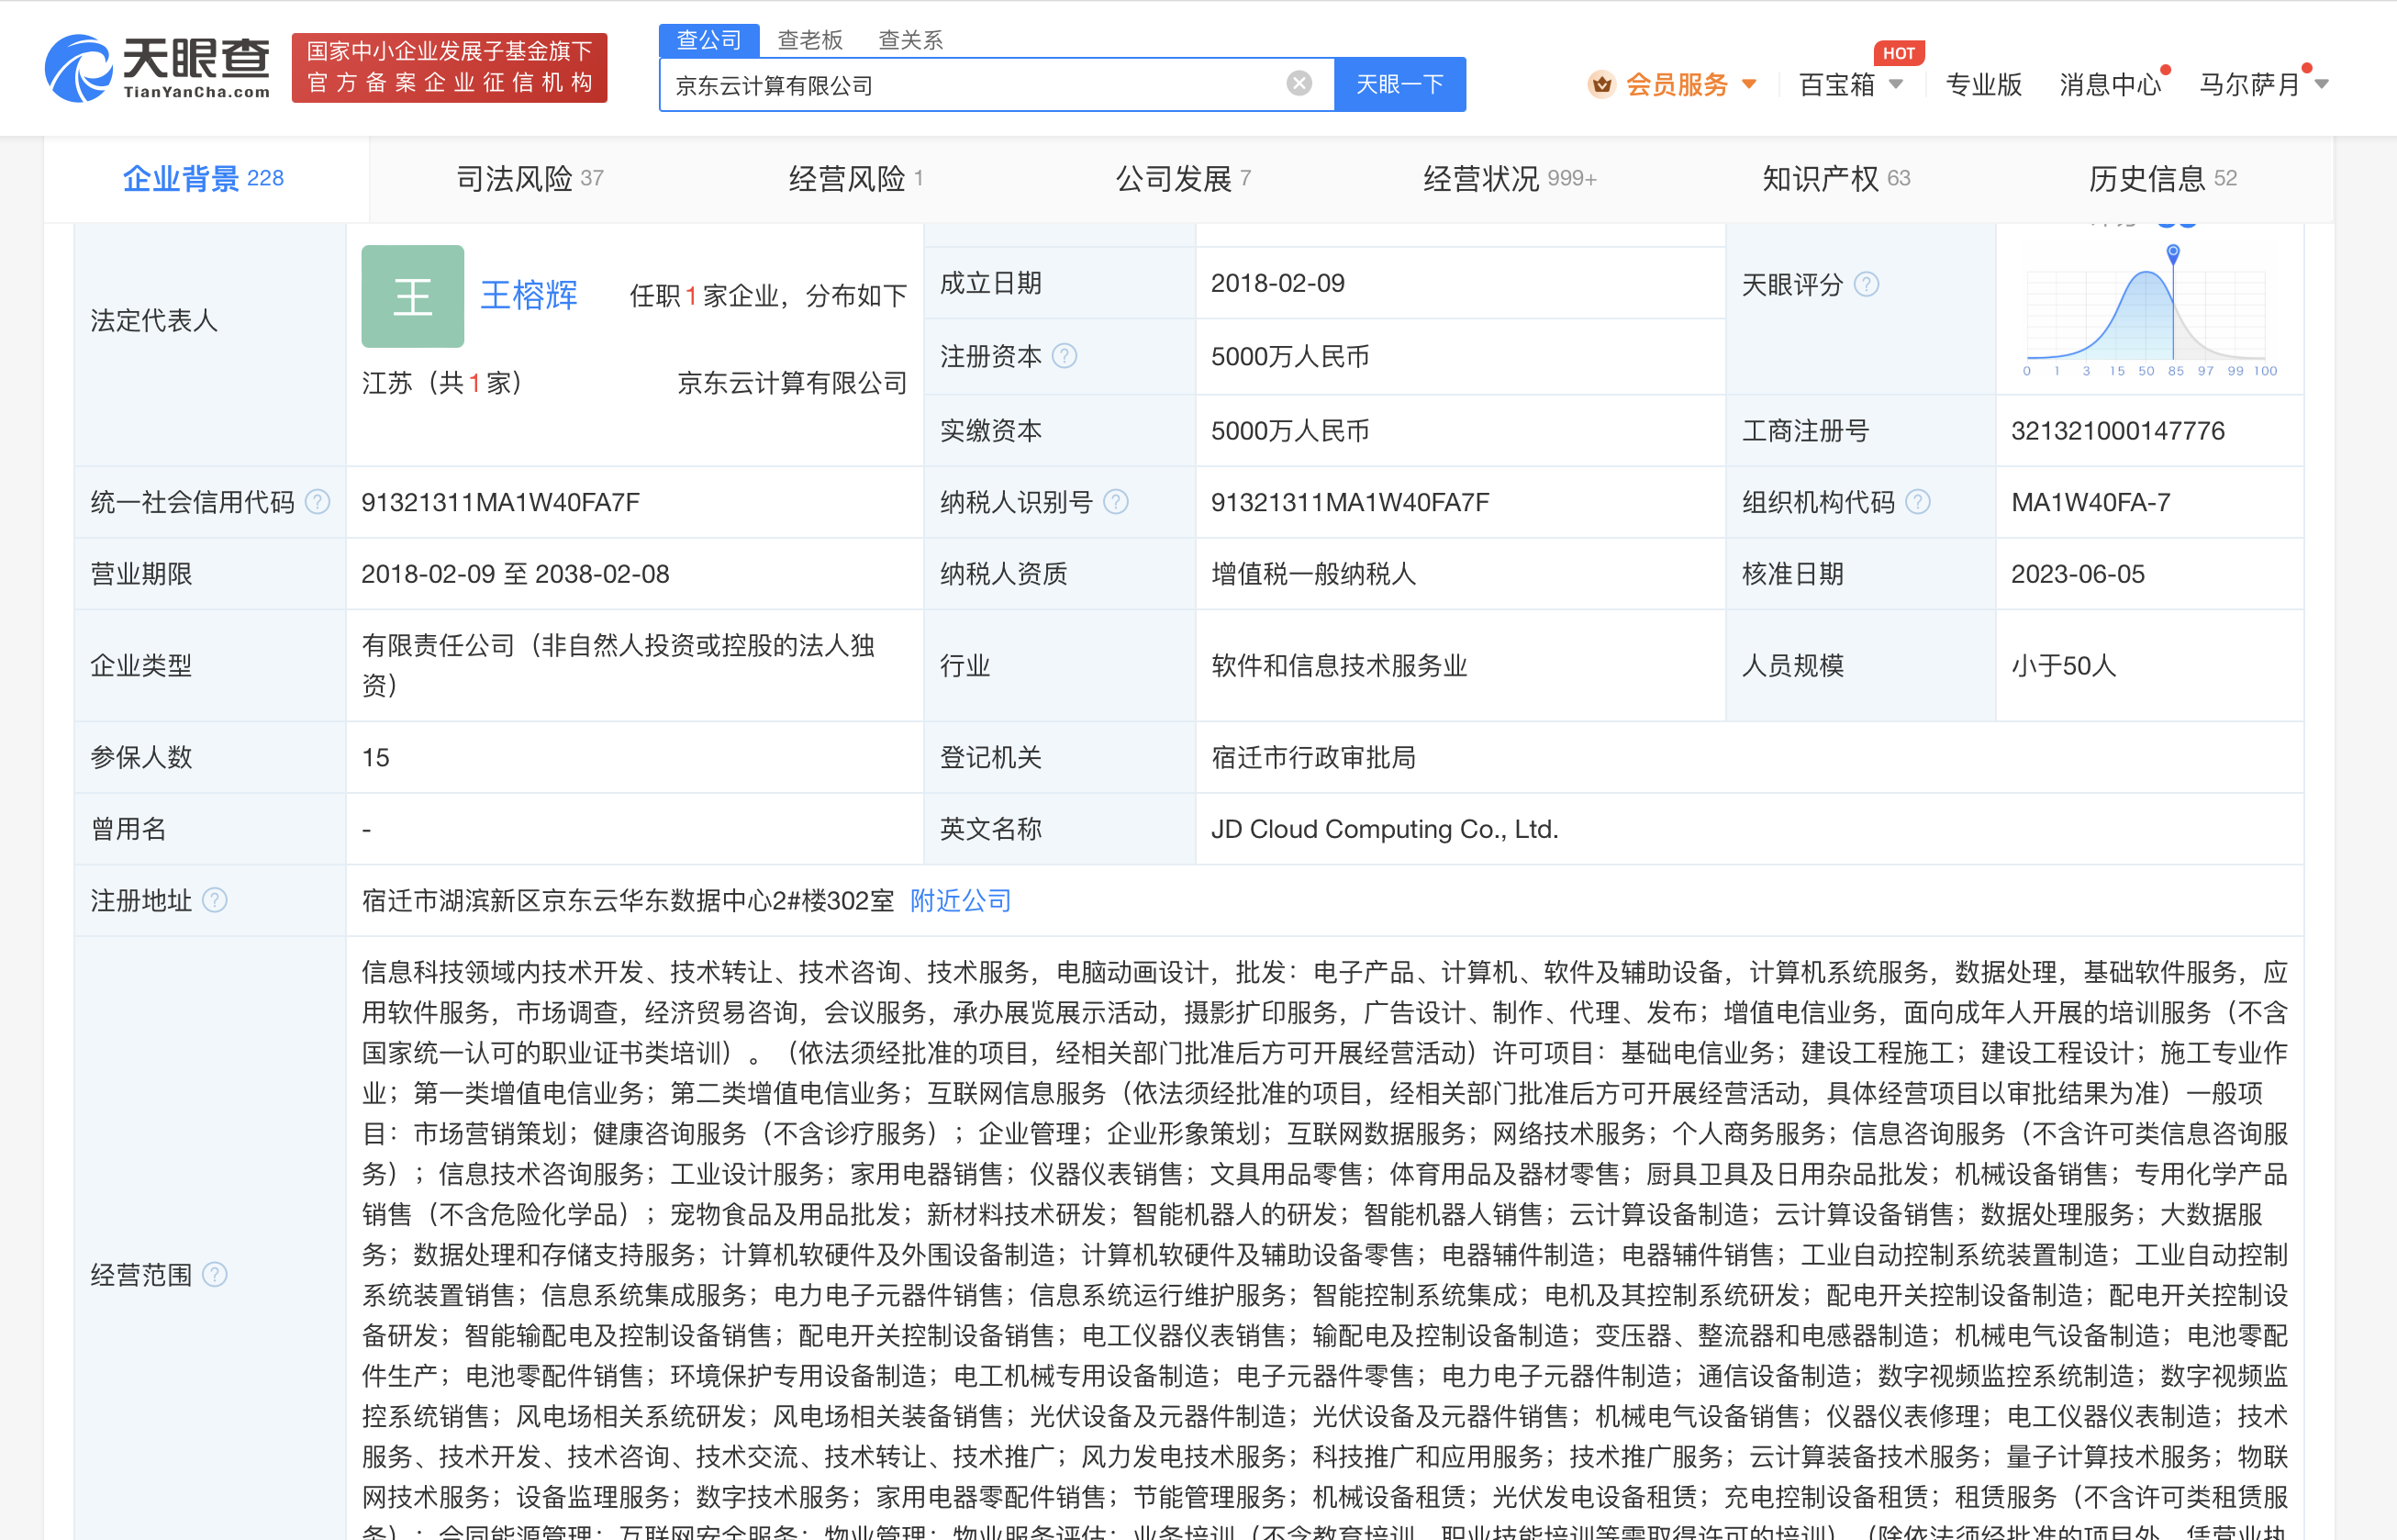Open the 马尔萨月 account menu
The image size is (2397, 1540).
pos(2250,85)
